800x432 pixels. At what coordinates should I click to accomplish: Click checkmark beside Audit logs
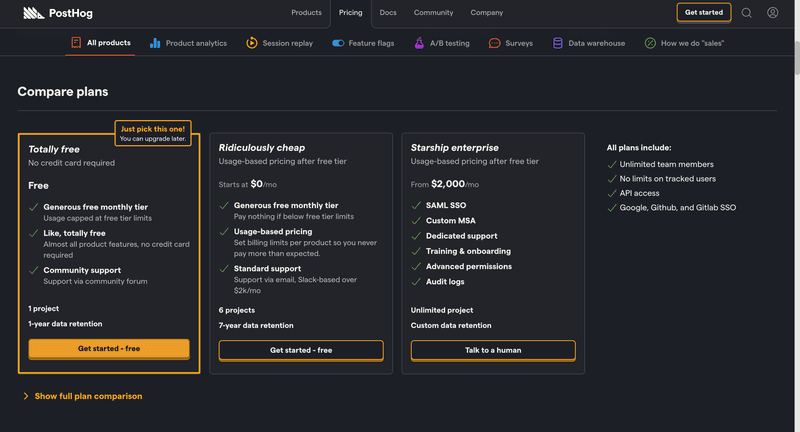coord(416,282)
